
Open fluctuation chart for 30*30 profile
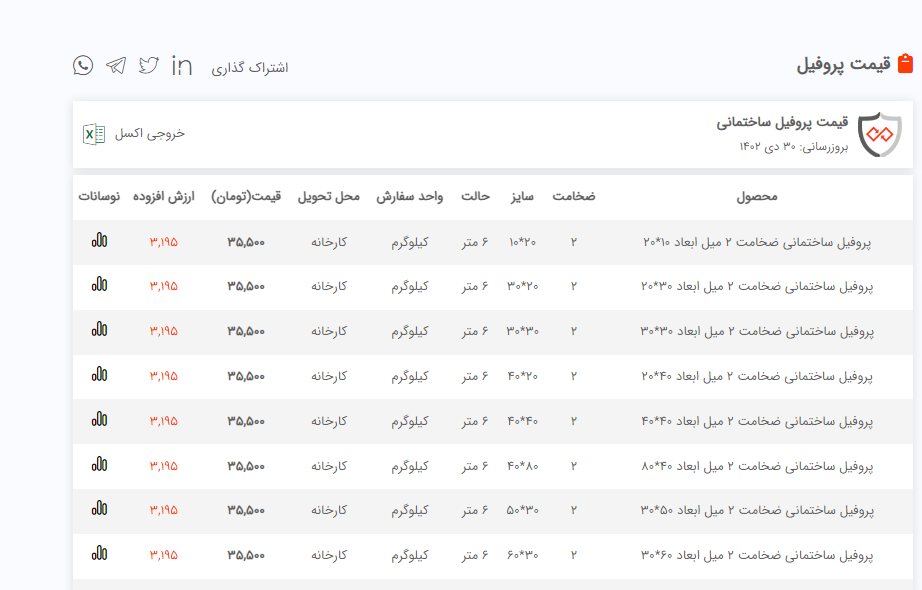tap(99, 330)
